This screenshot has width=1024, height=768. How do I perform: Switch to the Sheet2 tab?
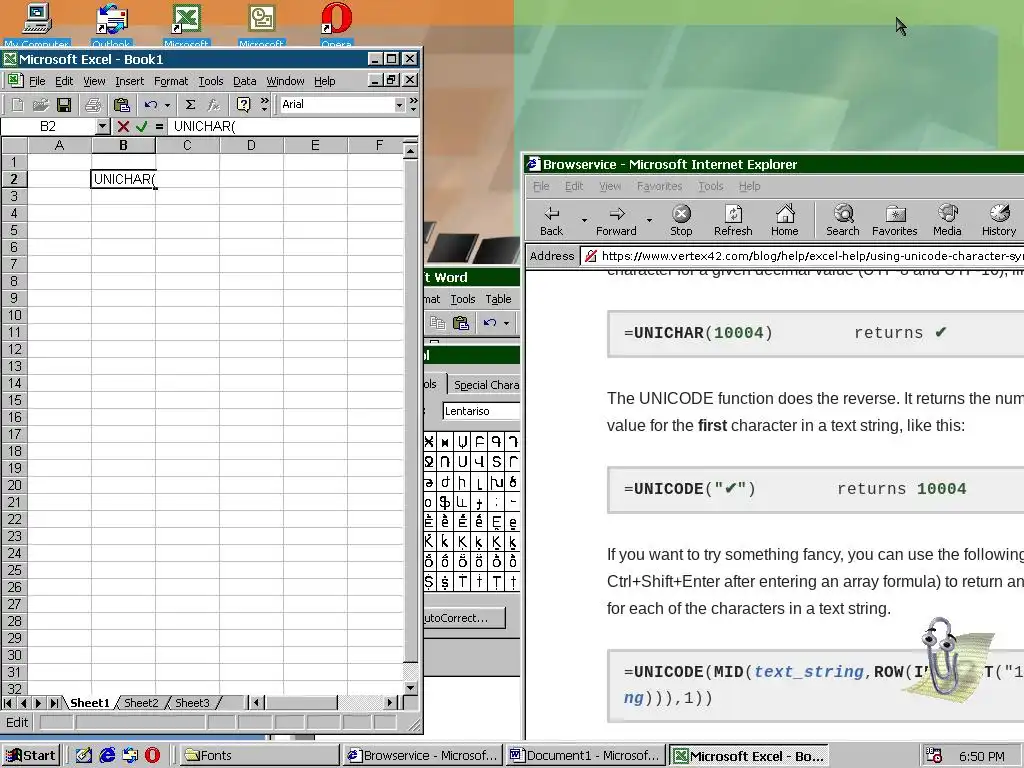(x=141, y=703)
